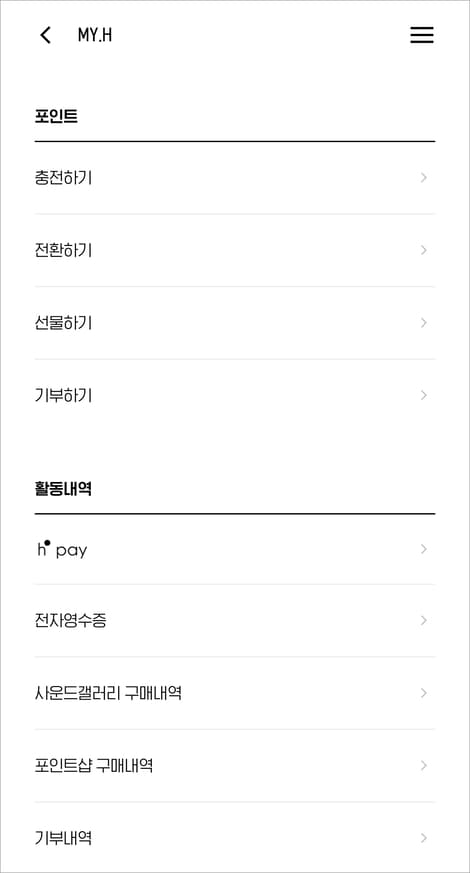Open 전환하기 menu item
Viewport: 470px width, 873px height.
(x=235, y=251)
